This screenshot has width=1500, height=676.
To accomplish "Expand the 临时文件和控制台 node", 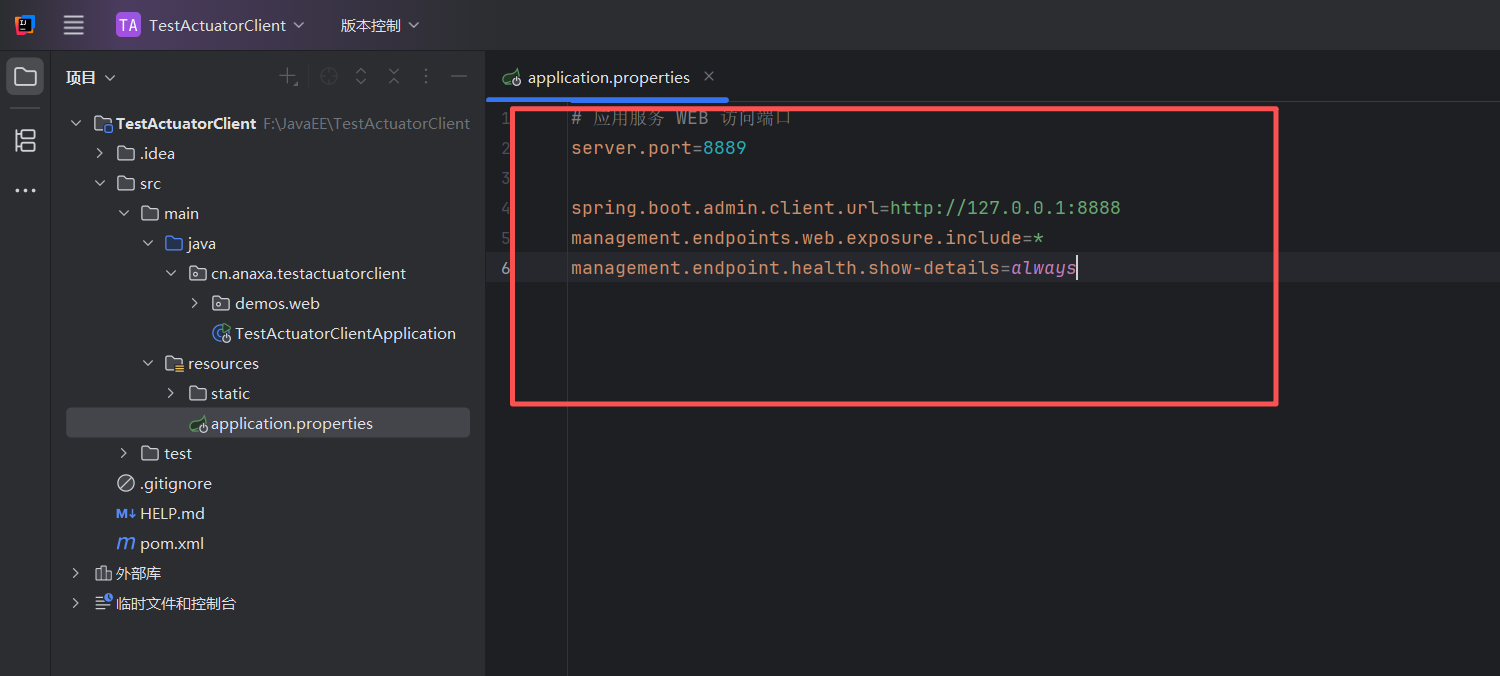I will point(76,603).
